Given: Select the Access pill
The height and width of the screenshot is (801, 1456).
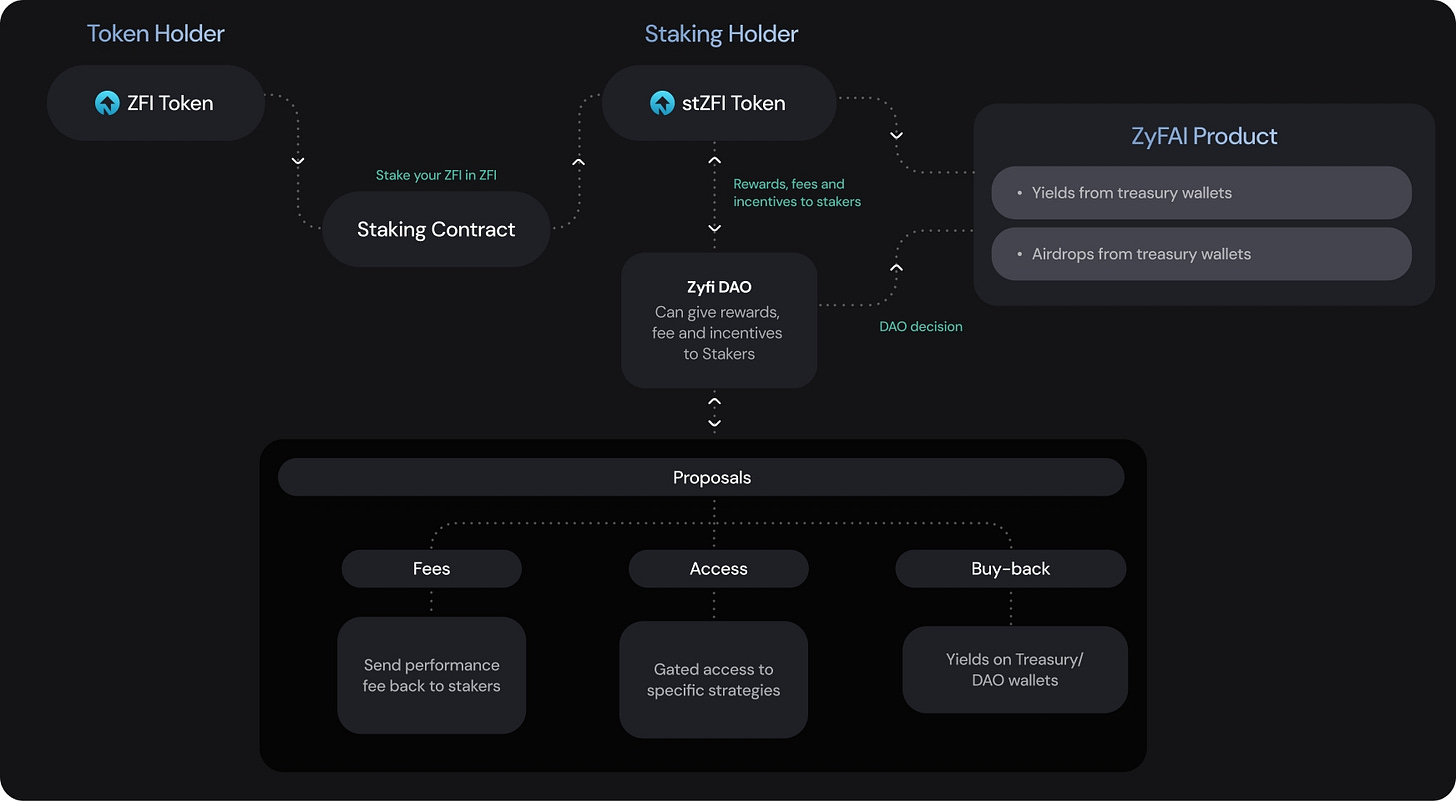Looking at the screenshot, I should tap(718, 568).
